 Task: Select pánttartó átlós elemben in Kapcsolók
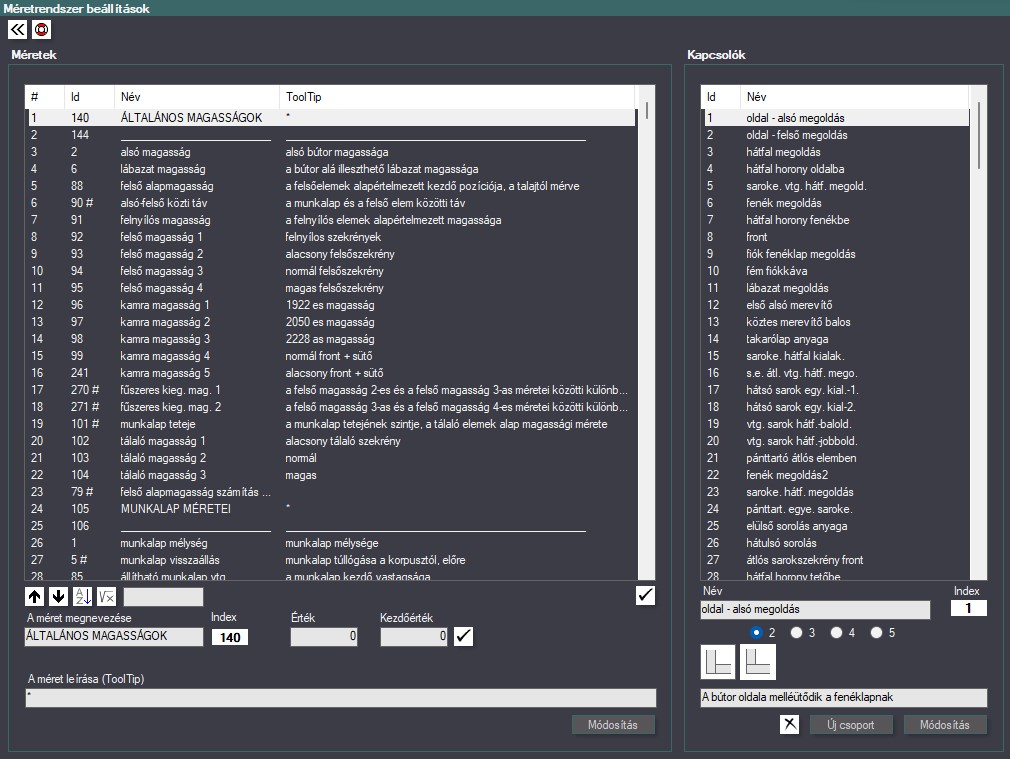click(835, 458)
